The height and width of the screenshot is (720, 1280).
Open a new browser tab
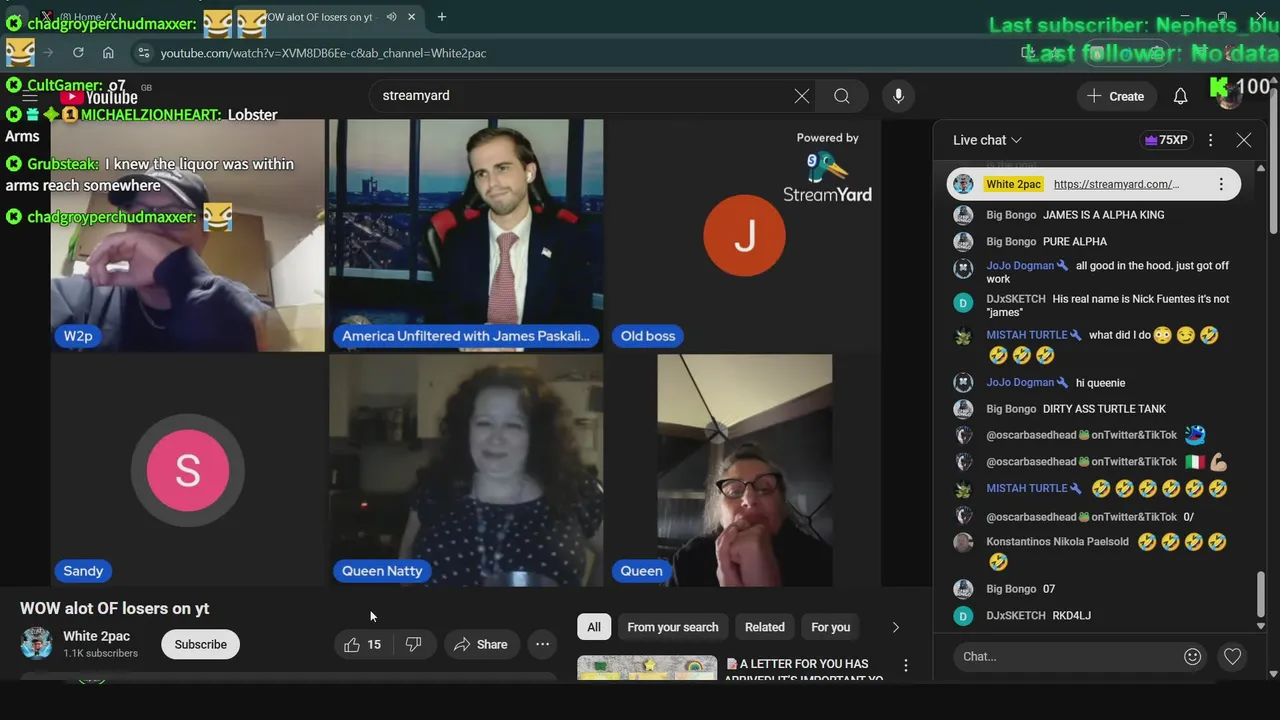pyautogui.click(x=441, y=17)
